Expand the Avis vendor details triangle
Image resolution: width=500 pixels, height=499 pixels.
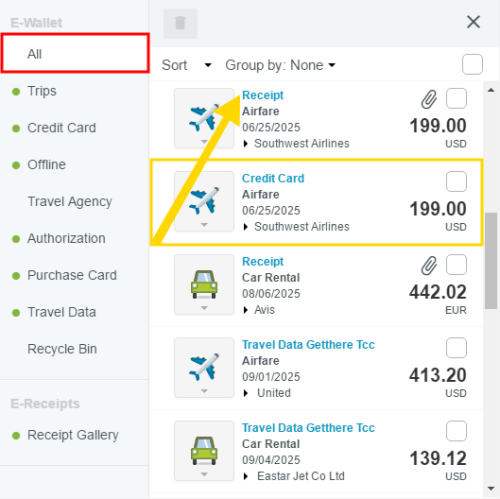point(246,310)
